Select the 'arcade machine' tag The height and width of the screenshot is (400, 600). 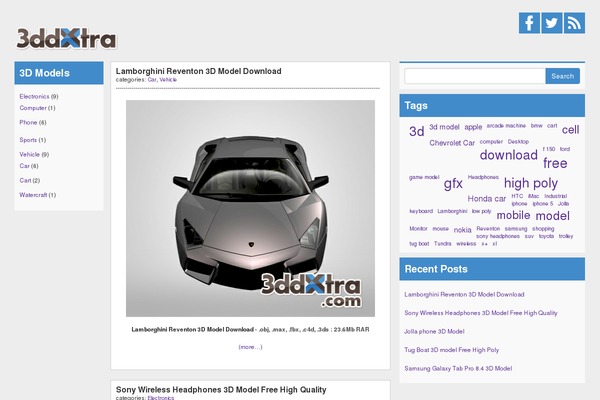(x=506, y=126)
